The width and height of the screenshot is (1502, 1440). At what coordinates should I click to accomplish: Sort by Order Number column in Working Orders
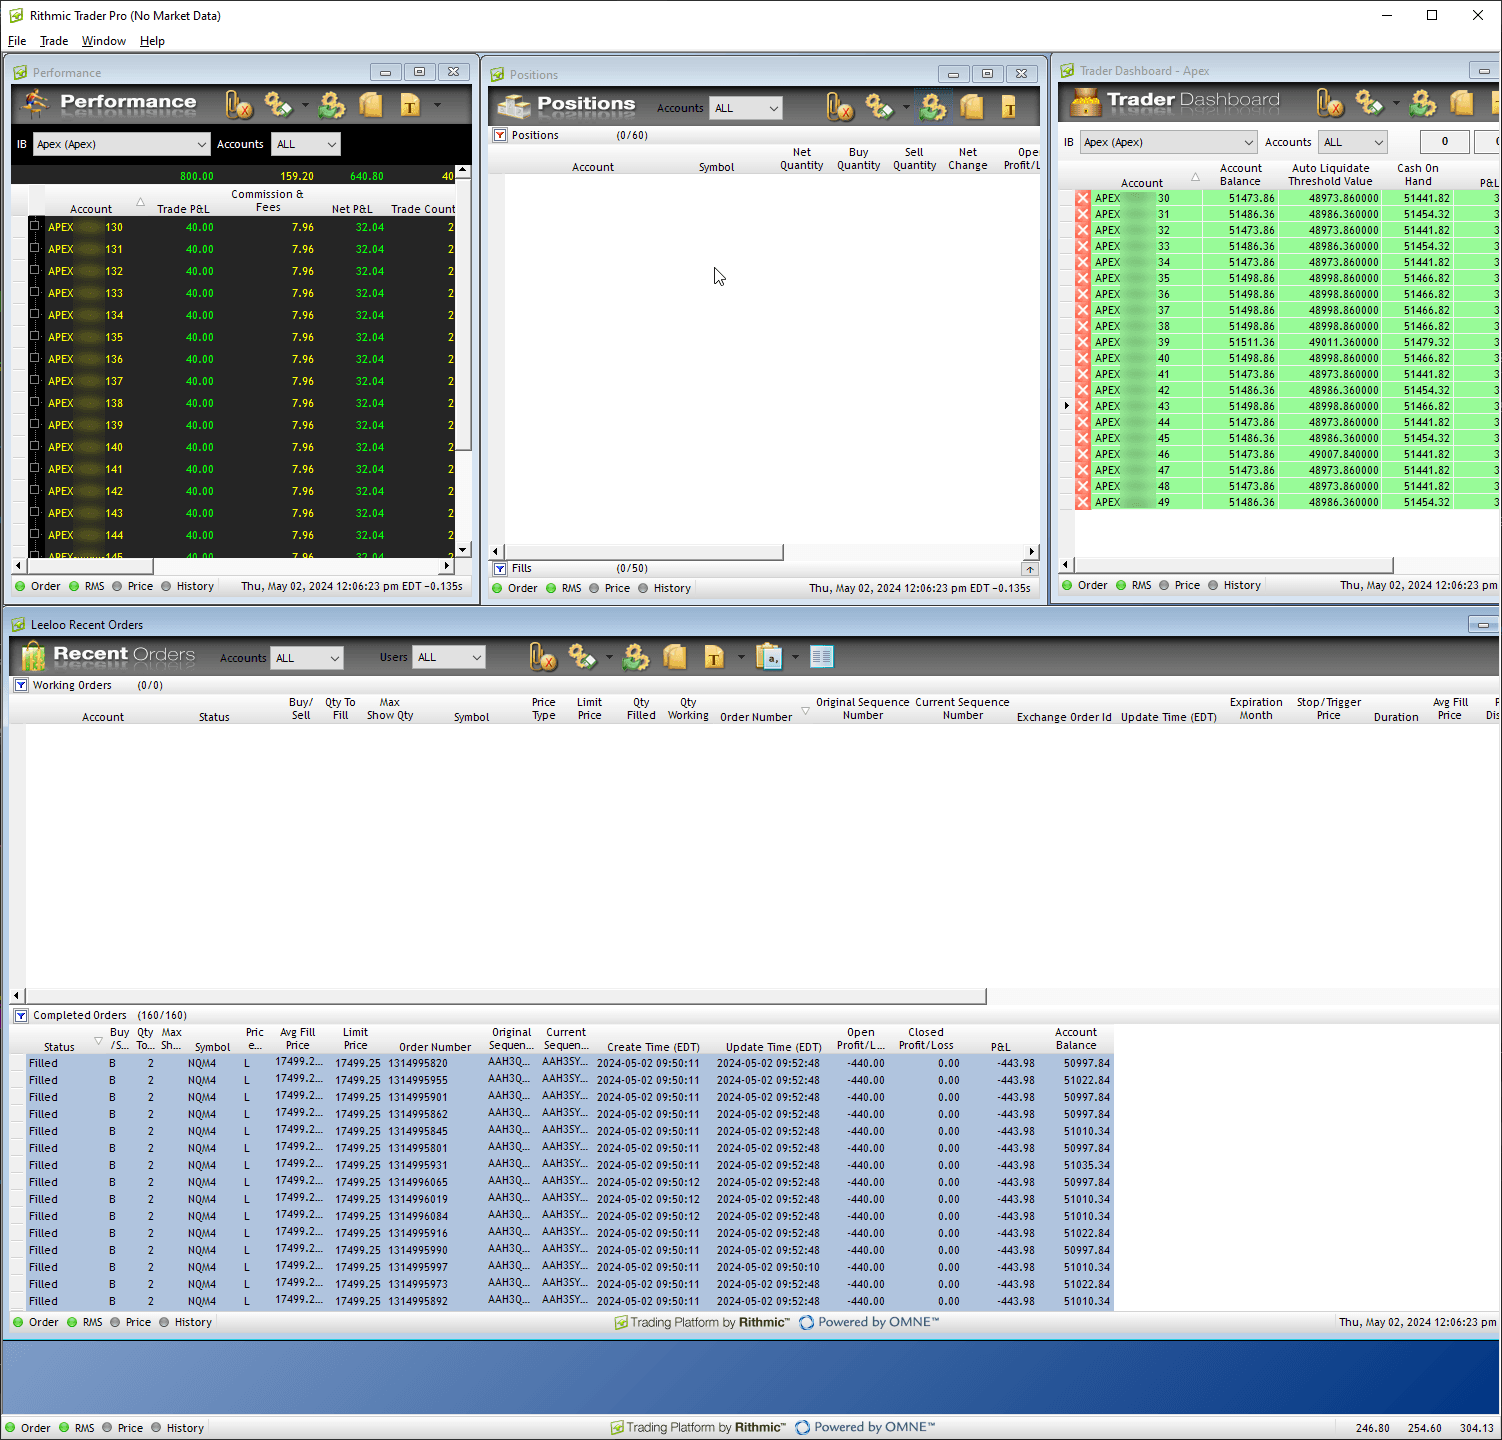tap(756, 717)
